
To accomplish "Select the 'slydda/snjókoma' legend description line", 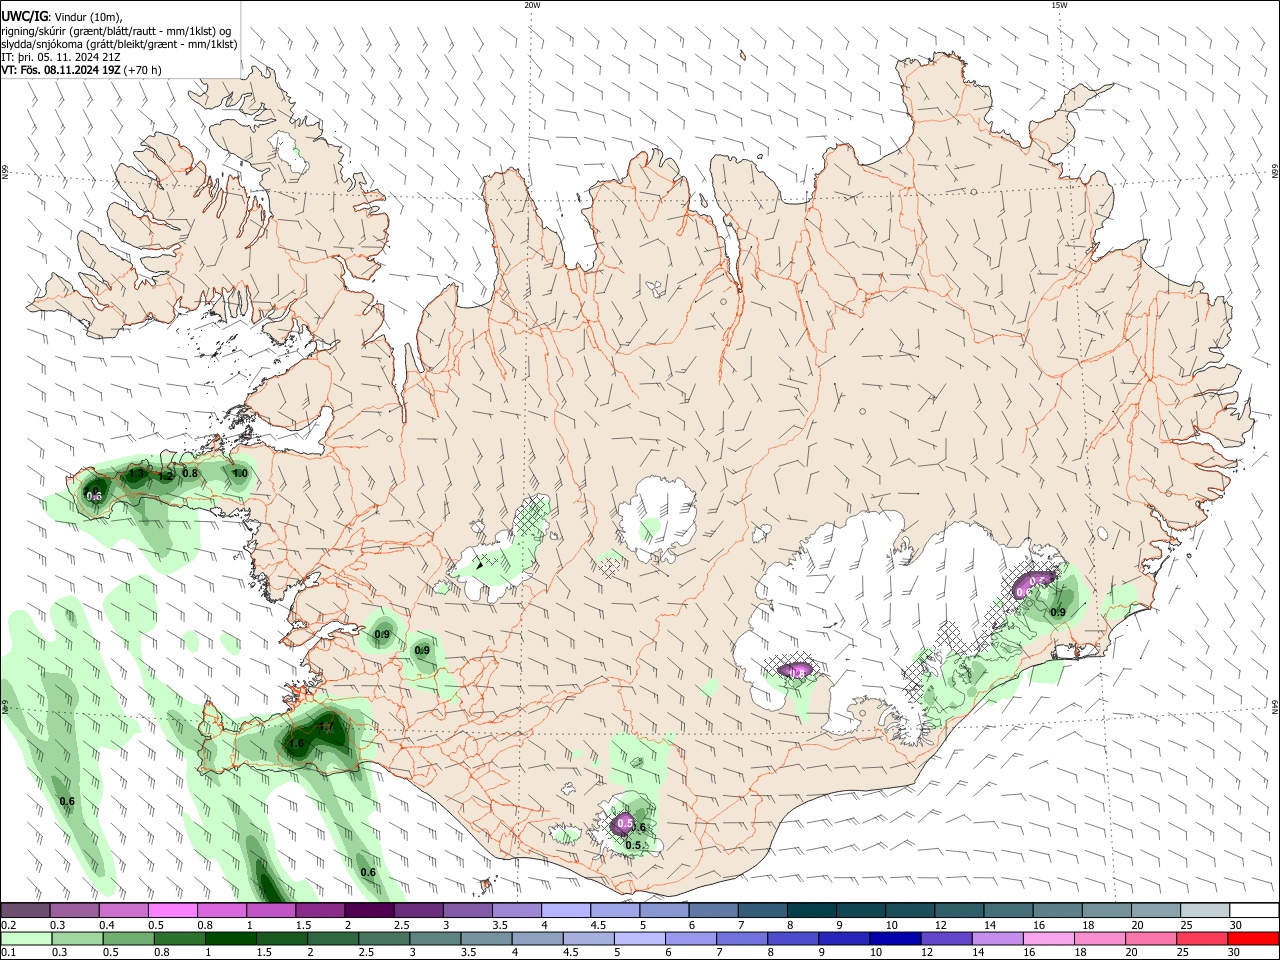I will point(119,44).
